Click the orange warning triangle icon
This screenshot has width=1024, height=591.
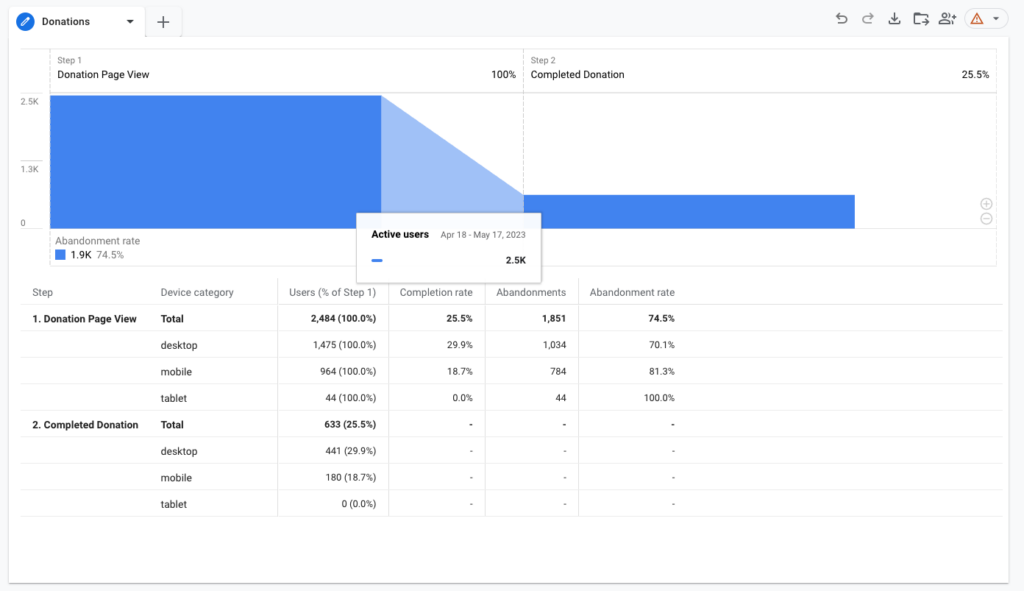(977, 19)
